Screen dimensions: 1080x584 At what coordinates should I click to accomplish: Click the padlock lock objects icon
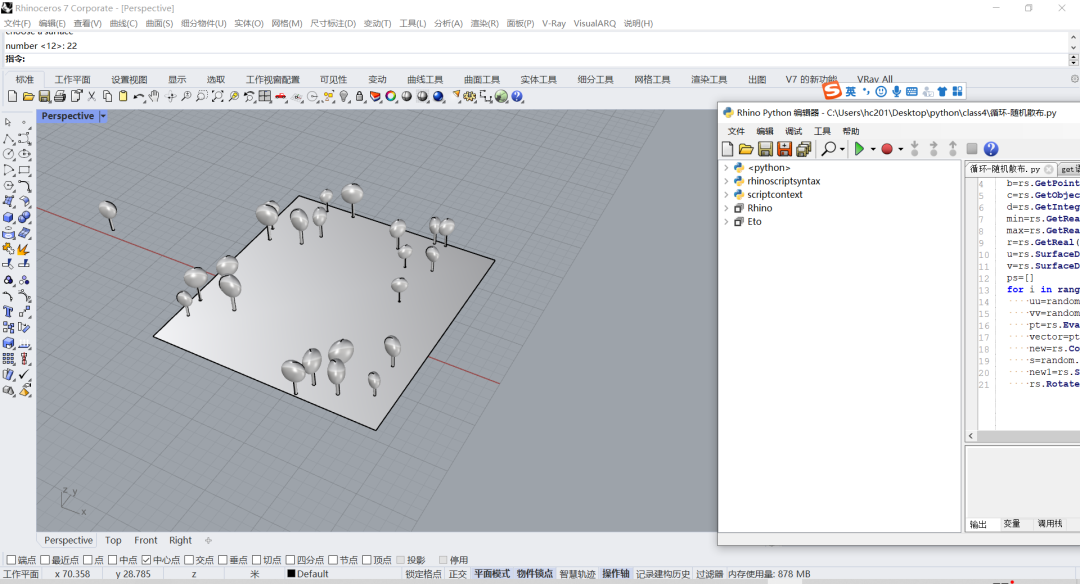pyautogui.click(x=360, y=96)
